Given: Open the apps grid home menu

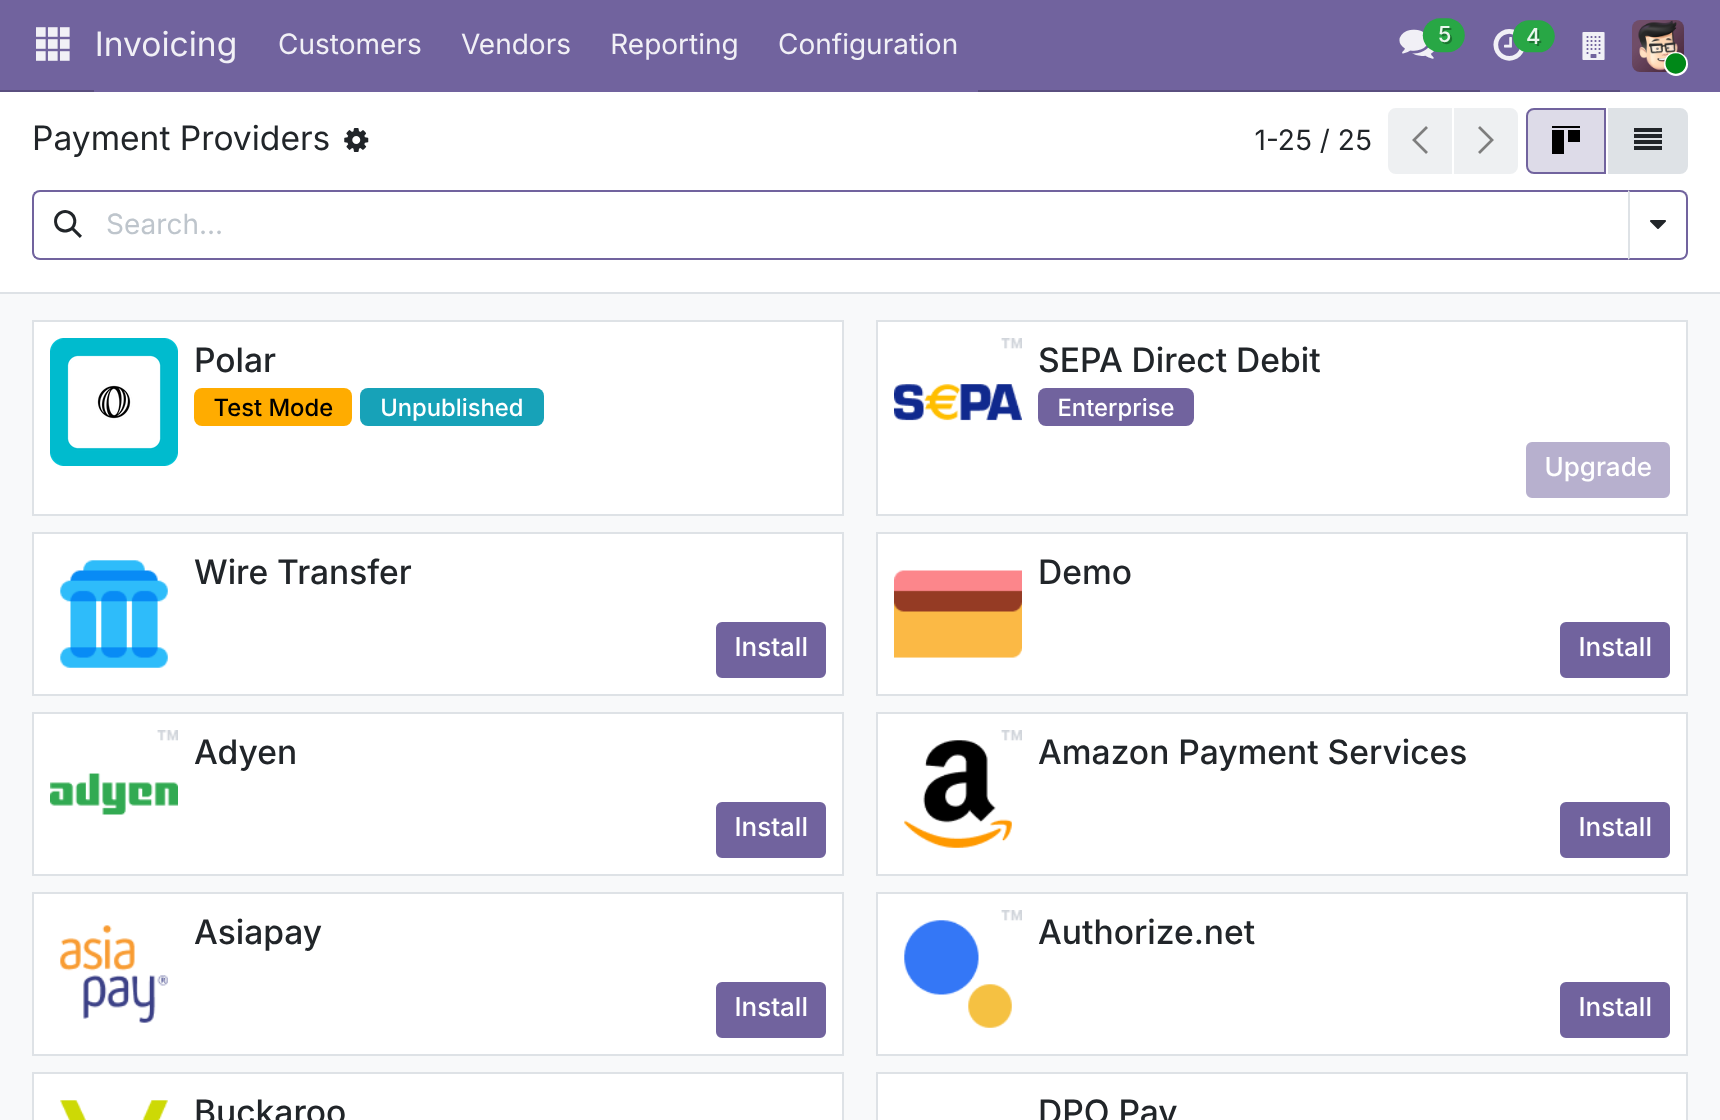Looking at the screenshot, I should click(x=53, y=44).
